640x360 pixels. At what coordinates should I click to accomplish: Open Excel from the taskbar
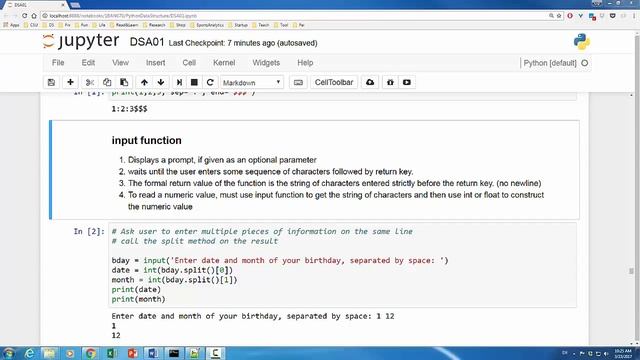click(x=111, y=353)
